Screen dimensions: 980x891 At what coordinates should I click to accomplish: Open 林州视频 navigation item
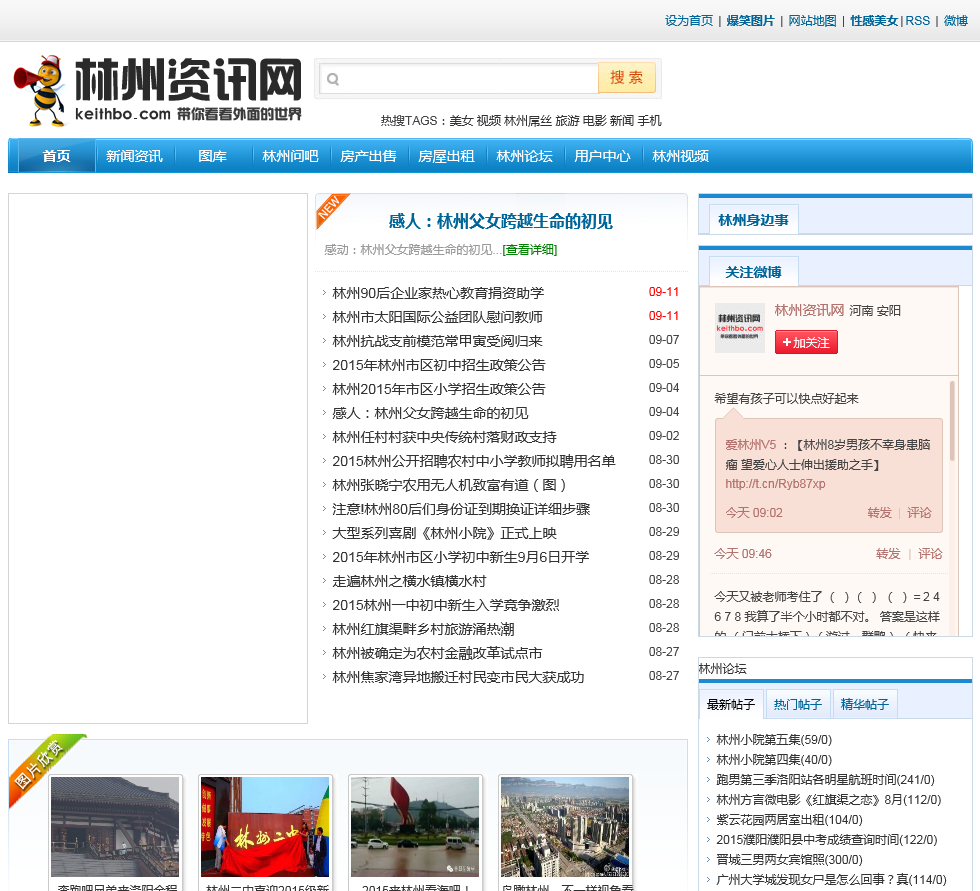[681, 156]
